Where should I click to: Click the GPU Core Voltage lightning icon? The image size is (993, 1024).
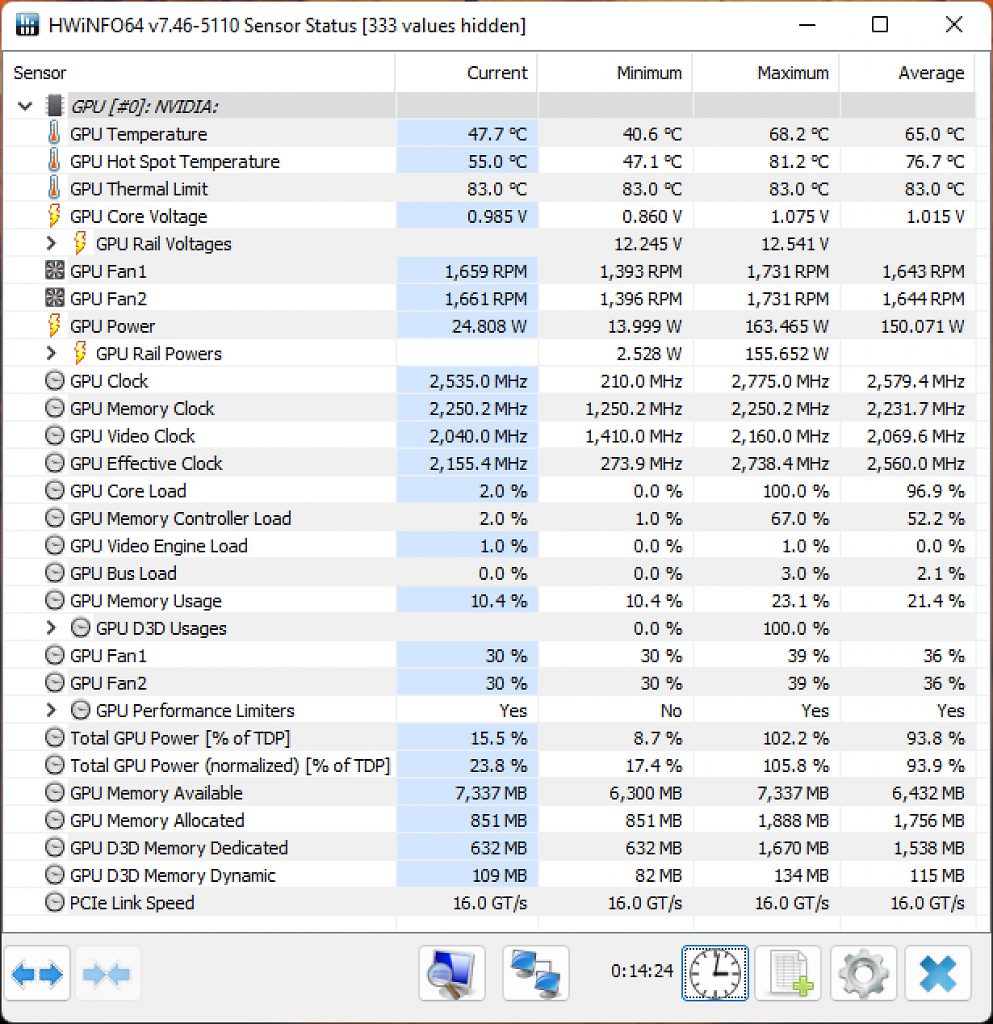tap(54, 216)
